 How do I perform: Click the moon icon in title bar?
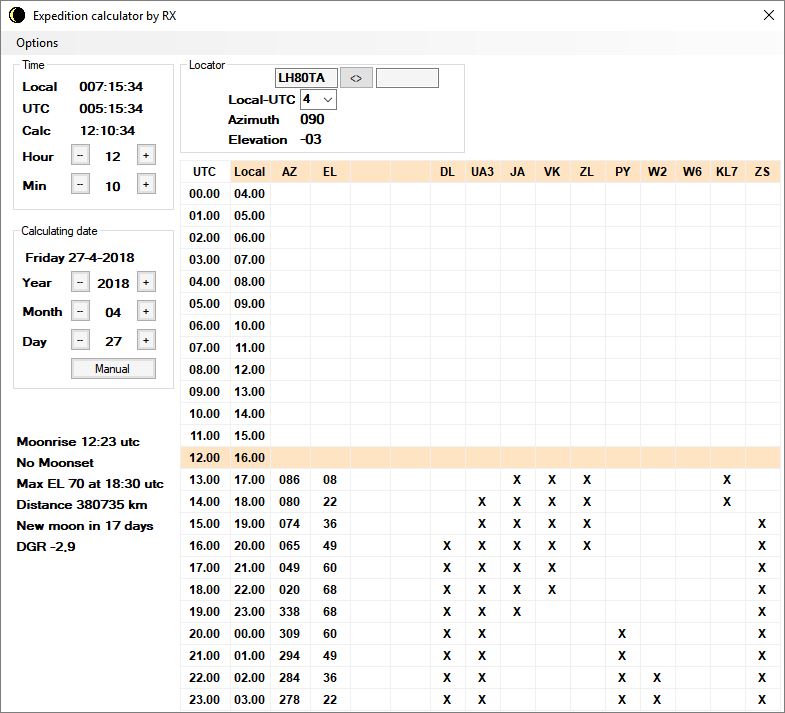point(17,16)
